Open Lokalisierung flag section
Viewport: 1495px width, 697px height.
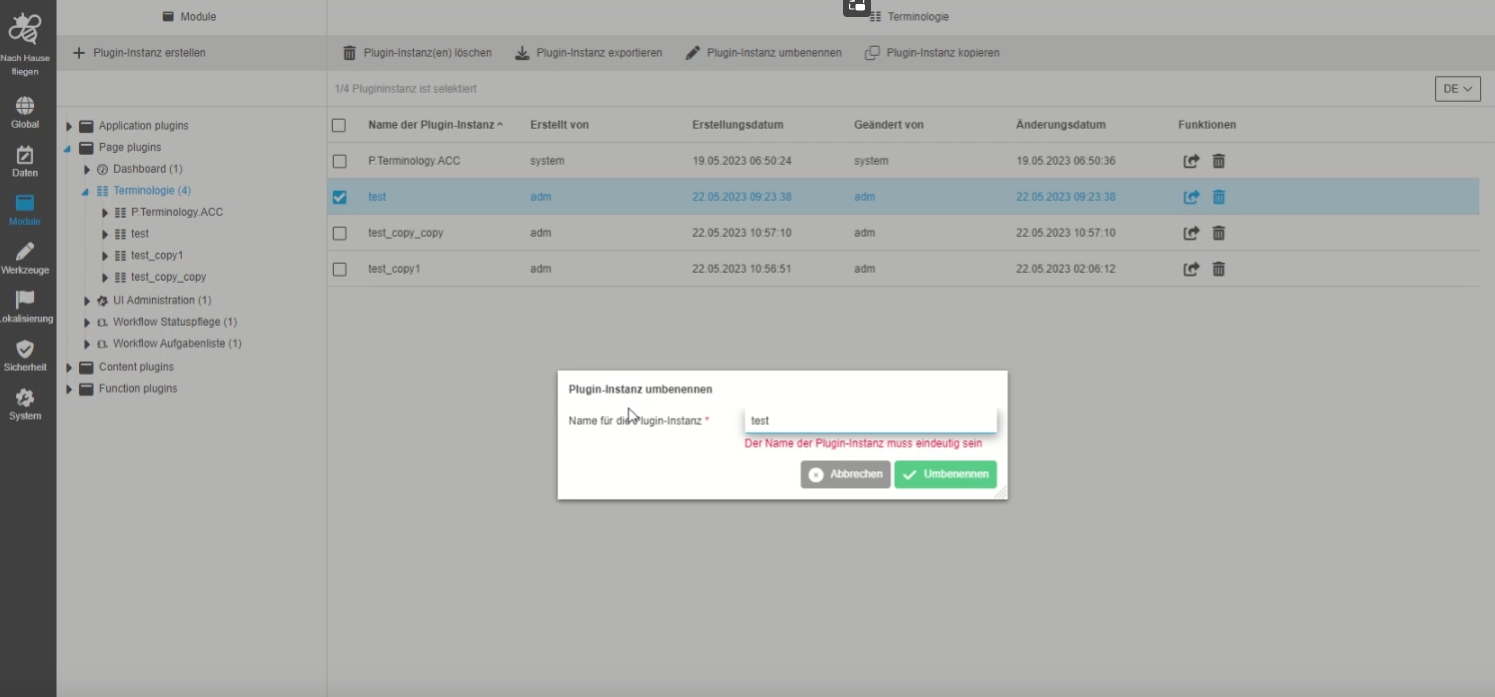pos(25,307)
